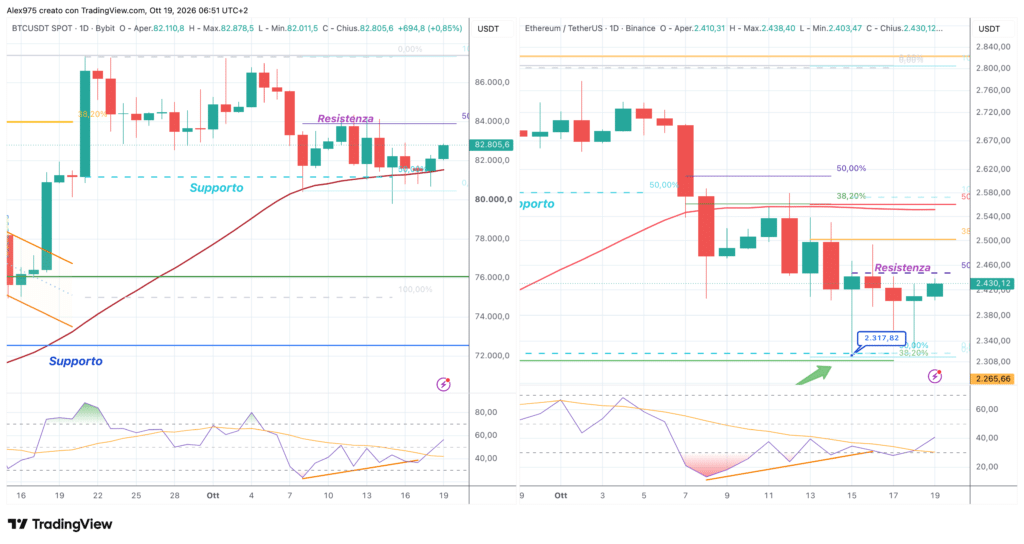This screenshot has width=1024, height=544.
Task: Click the 15 date label on the Ethereum time axis
Action: coord(852,496)
